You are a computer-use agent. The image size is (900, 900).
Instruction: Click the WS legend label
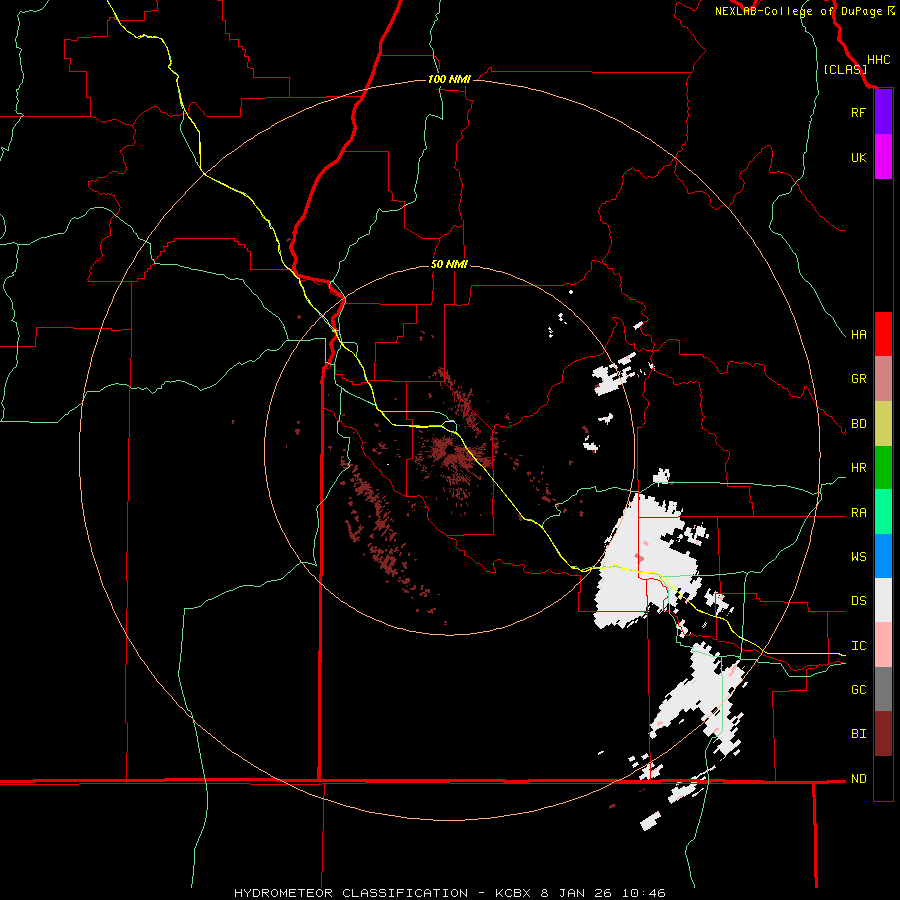(x=859, y=557)
